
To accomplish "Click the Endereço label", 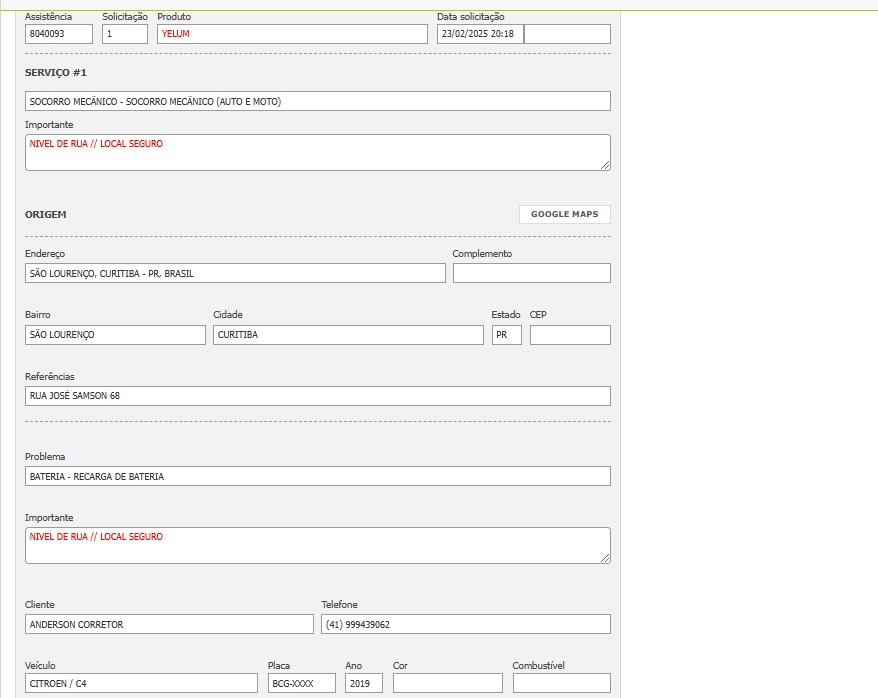I will point(45,254).
